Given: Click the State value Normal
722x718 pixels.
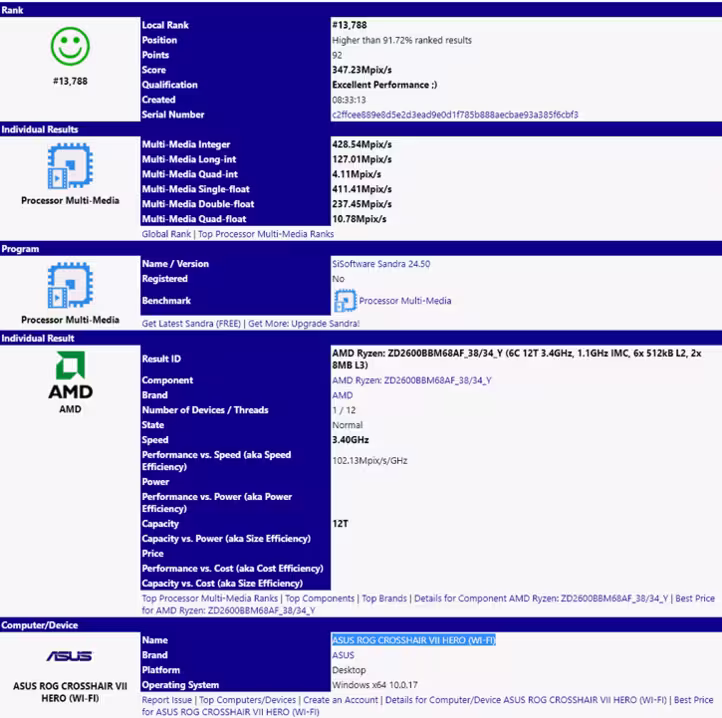Looking at the screenshot, I should tap(348, 425).
